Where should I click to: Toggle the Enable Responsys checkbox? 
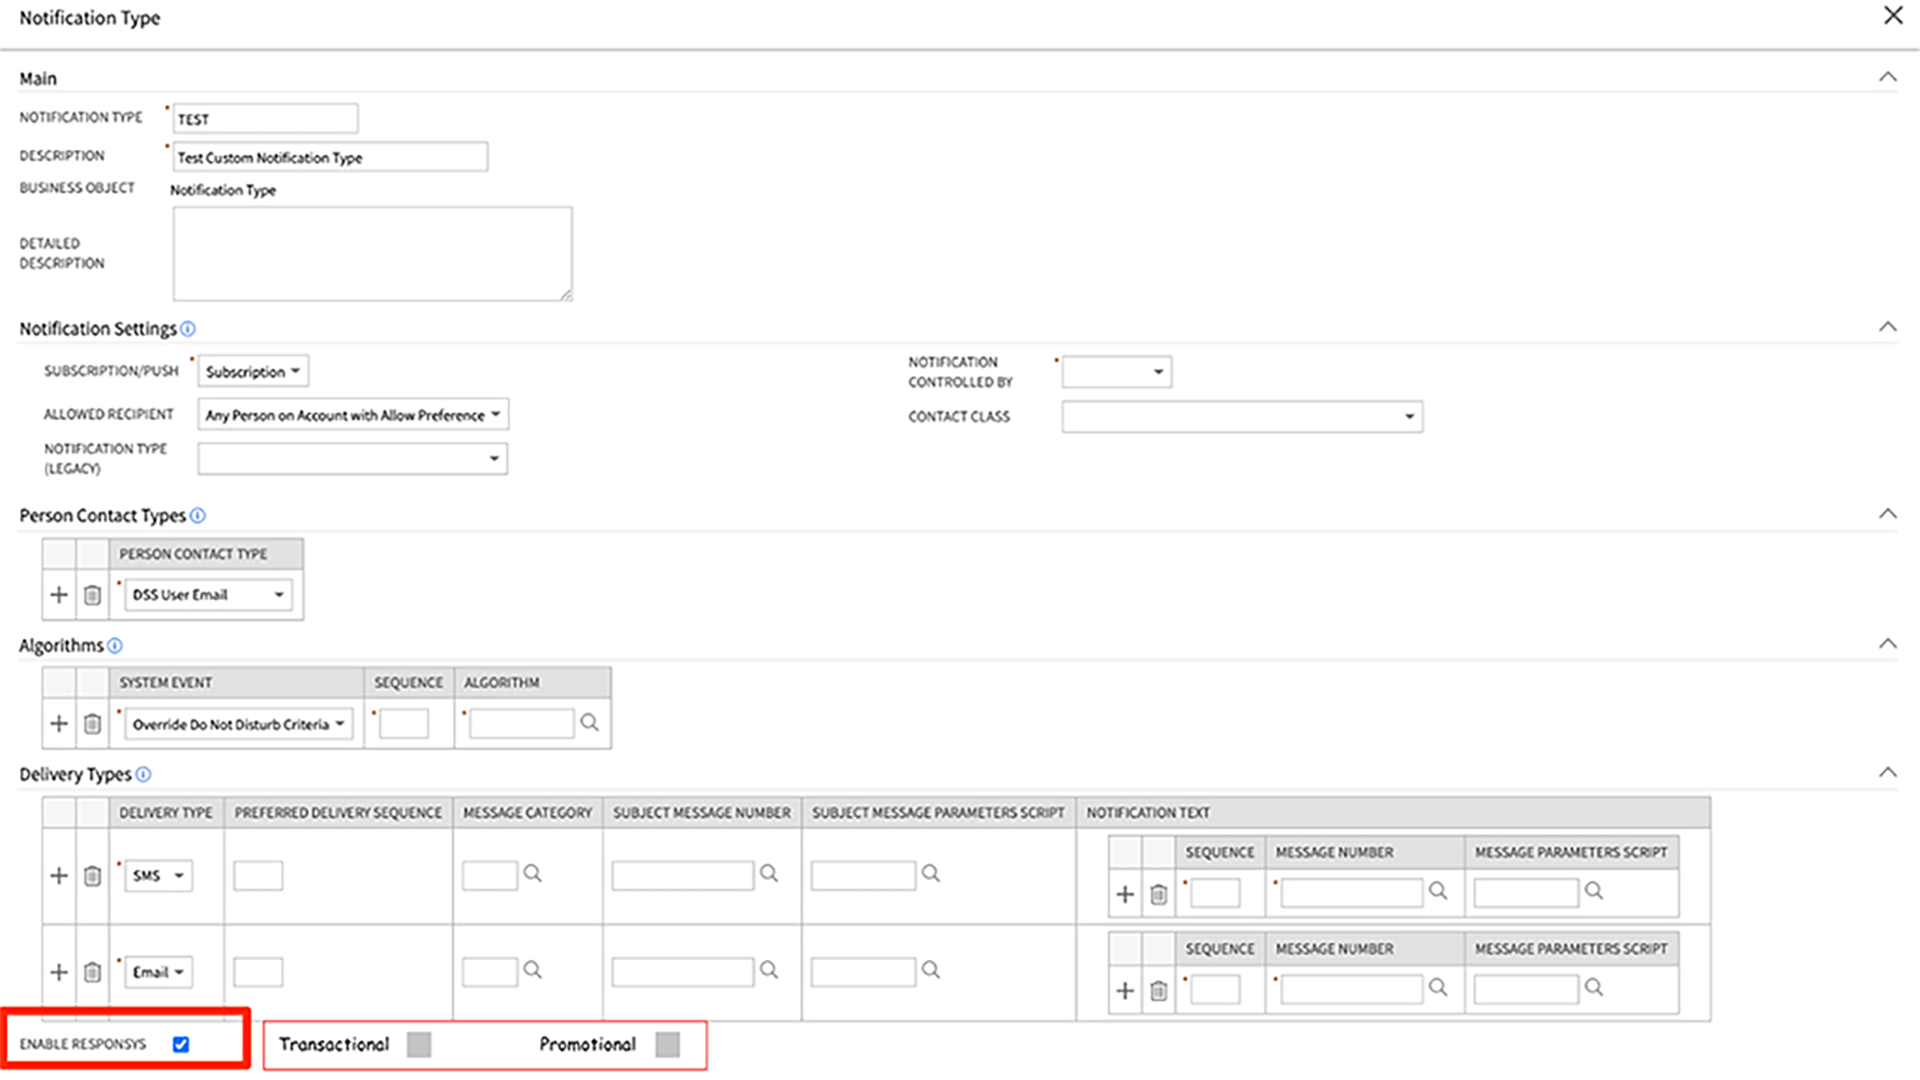click(x=181, y=1044)
